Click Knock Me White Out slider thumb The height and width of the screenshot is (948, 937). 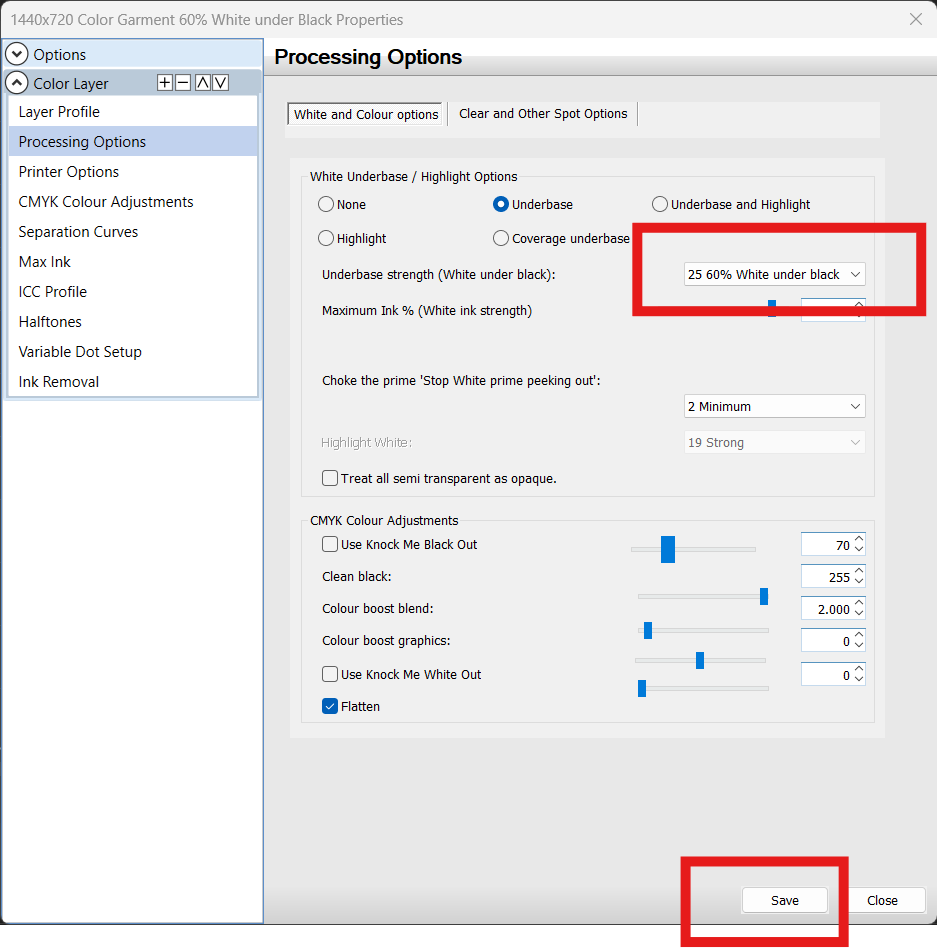click(642, 688)
